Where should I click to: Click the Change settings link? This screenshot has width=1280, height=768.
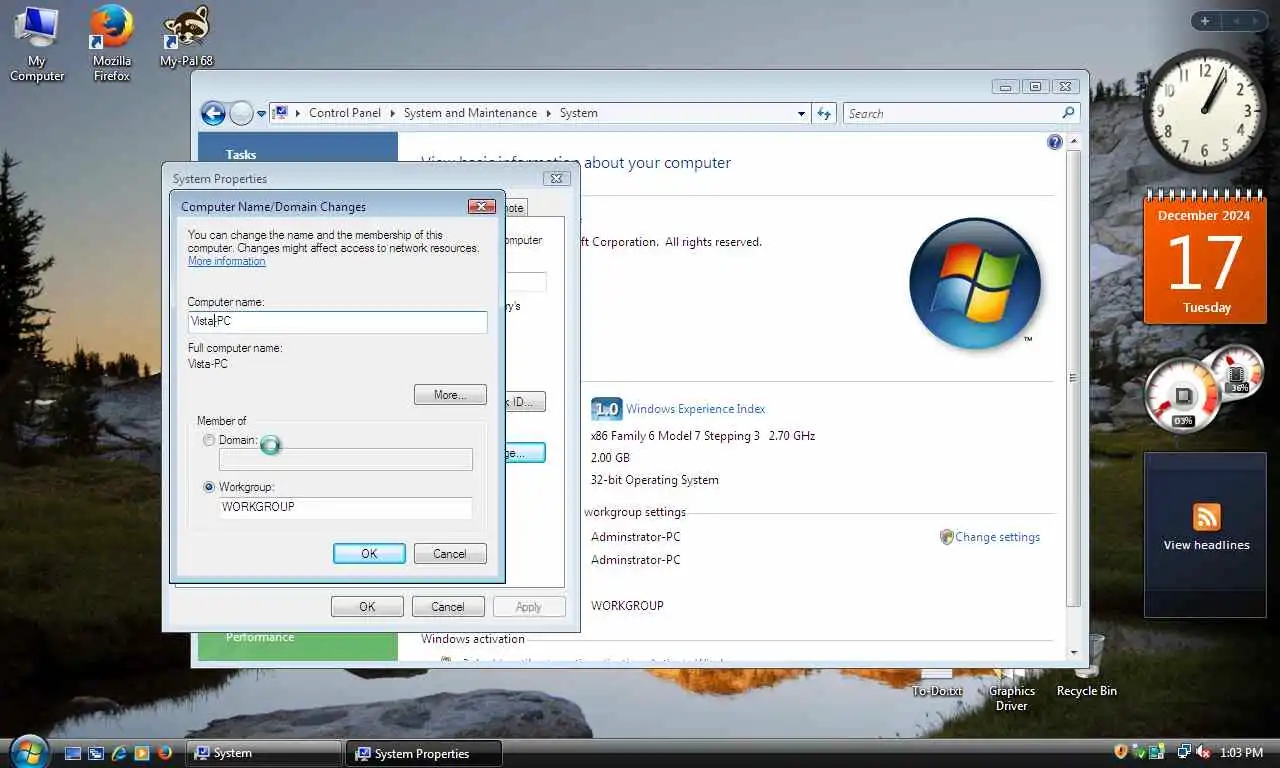997,537
